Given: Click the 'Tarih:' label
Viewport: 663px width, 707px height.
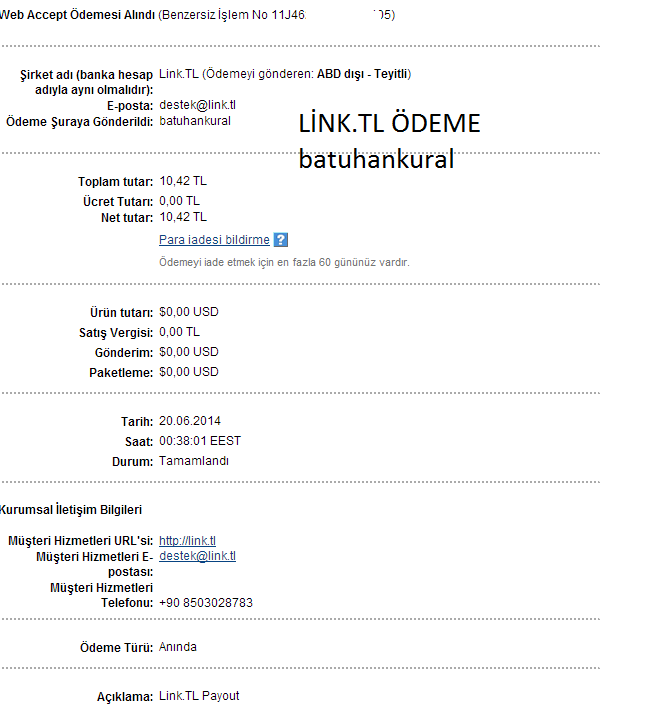Looking at the screenshot, I should [137, 422].
